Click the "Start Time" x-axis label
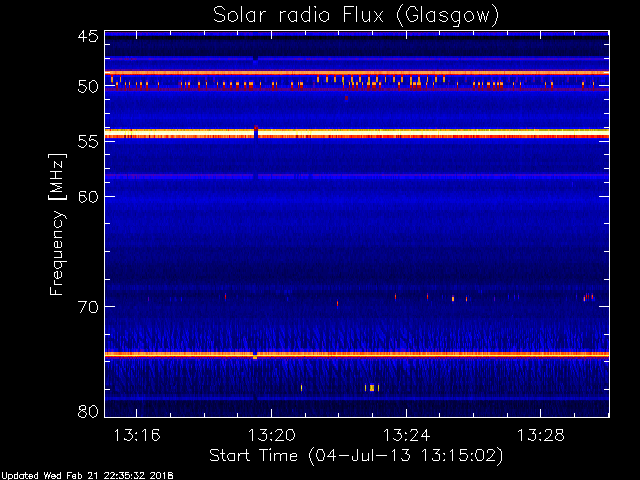 (x=355, y=455)
